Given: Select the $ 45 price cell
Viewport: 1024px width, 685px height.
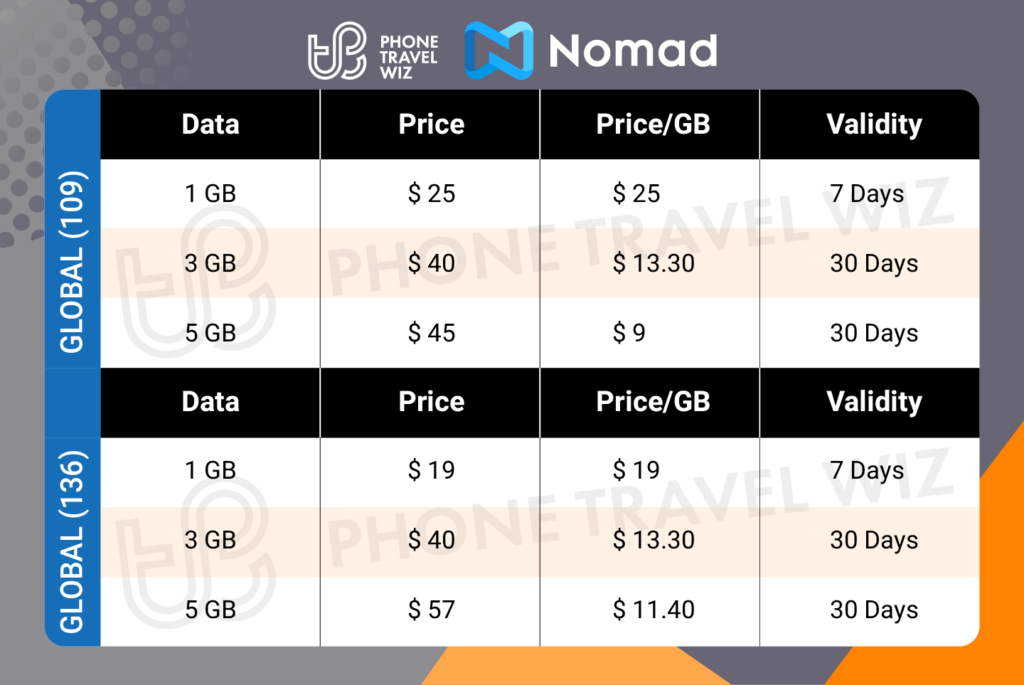Looking at the screenshot, I should pyautogui.click(x=431, y=333).
